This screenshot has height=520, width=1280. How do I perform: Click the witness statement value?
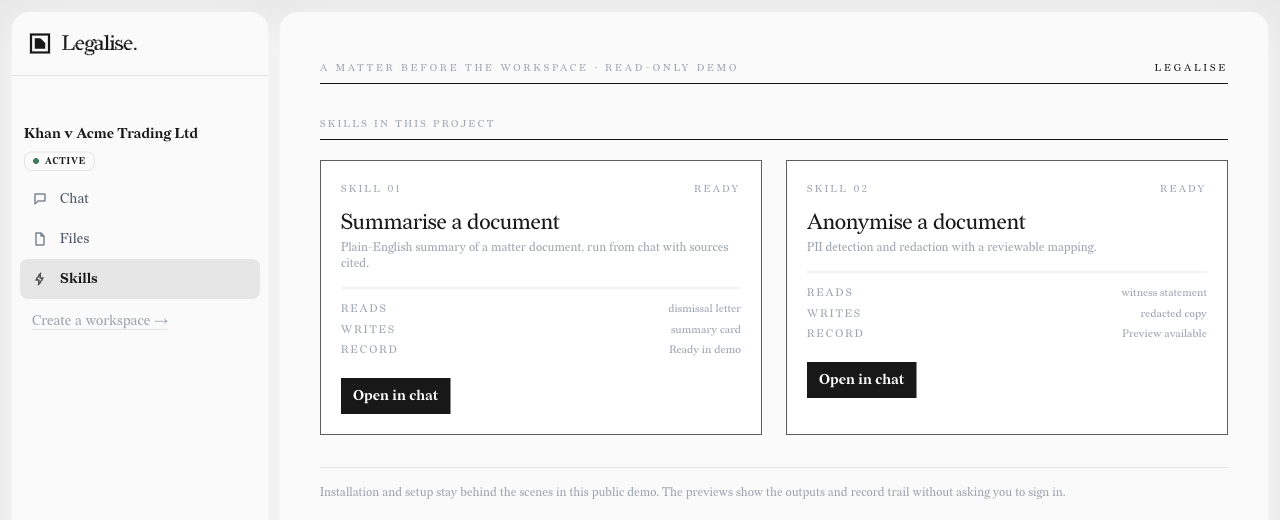[1164, 293]
